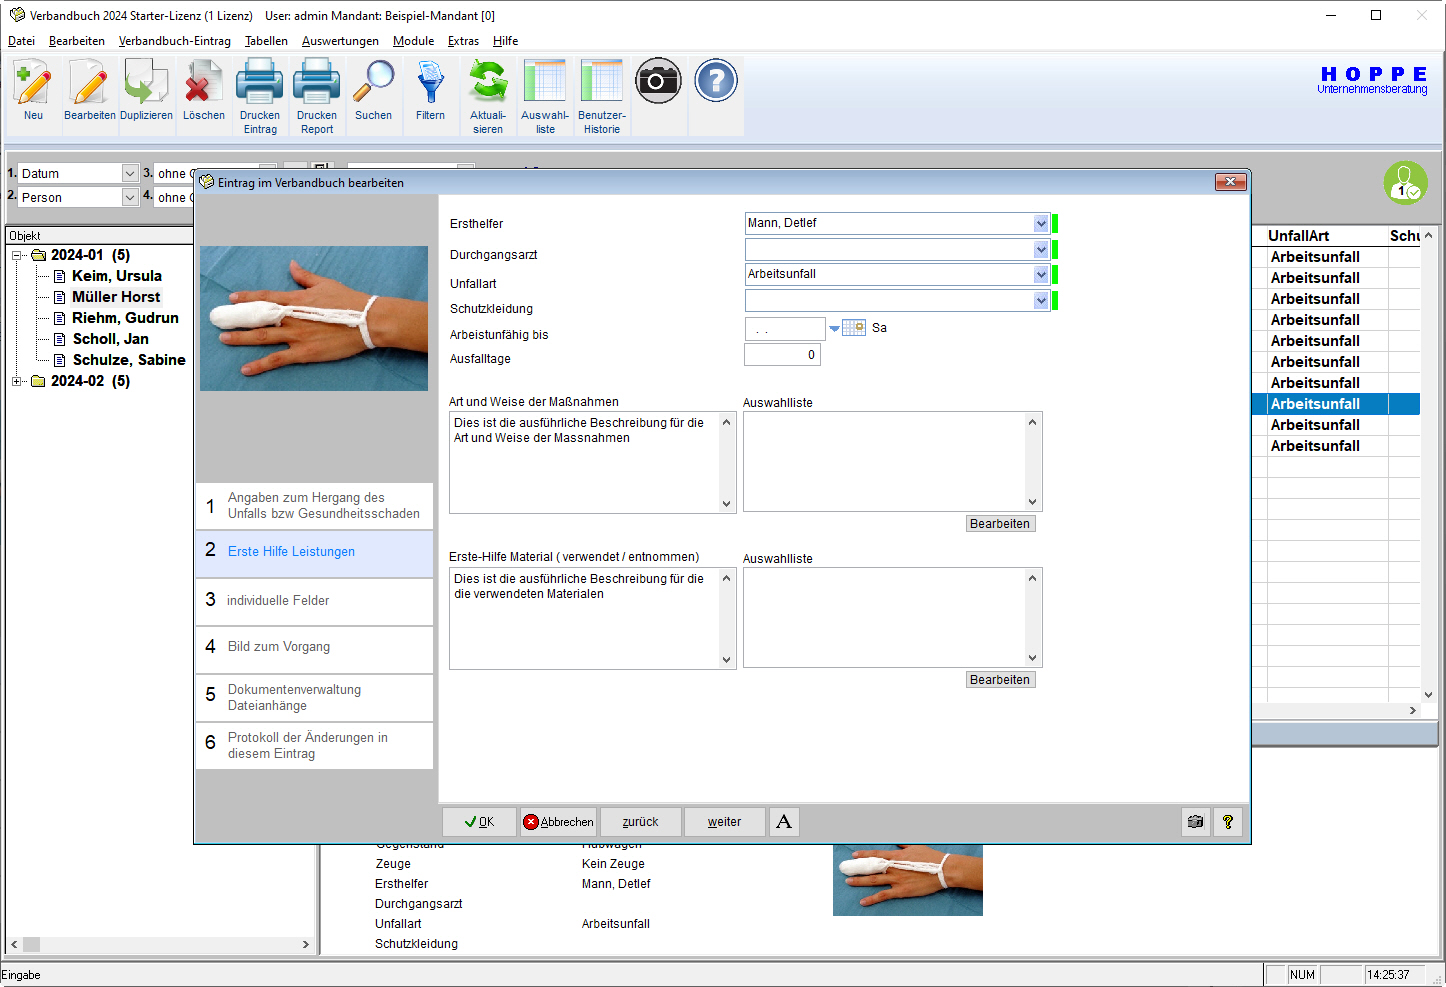Open the Tabellen menu

coord(266,41)
